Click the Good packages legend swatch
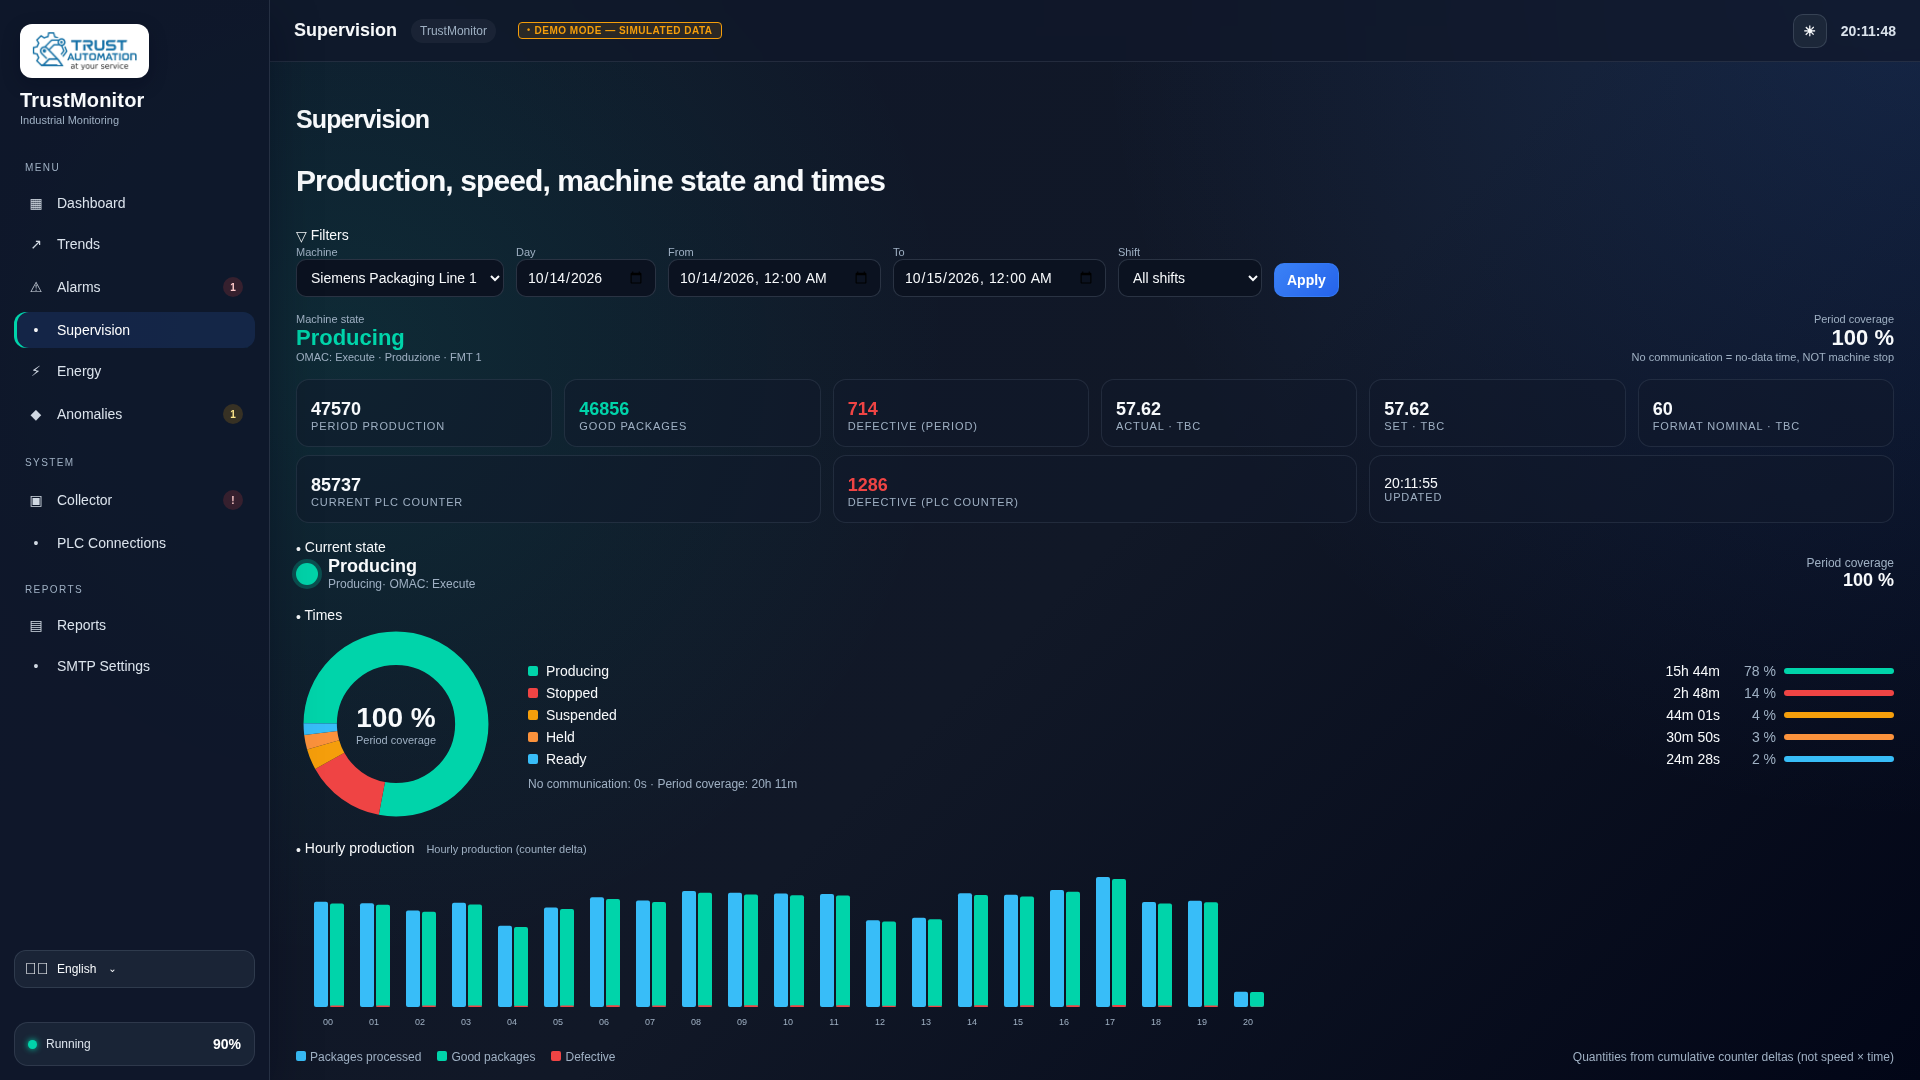This screenshot has height=1080, width=1920. click(442, 1057)
